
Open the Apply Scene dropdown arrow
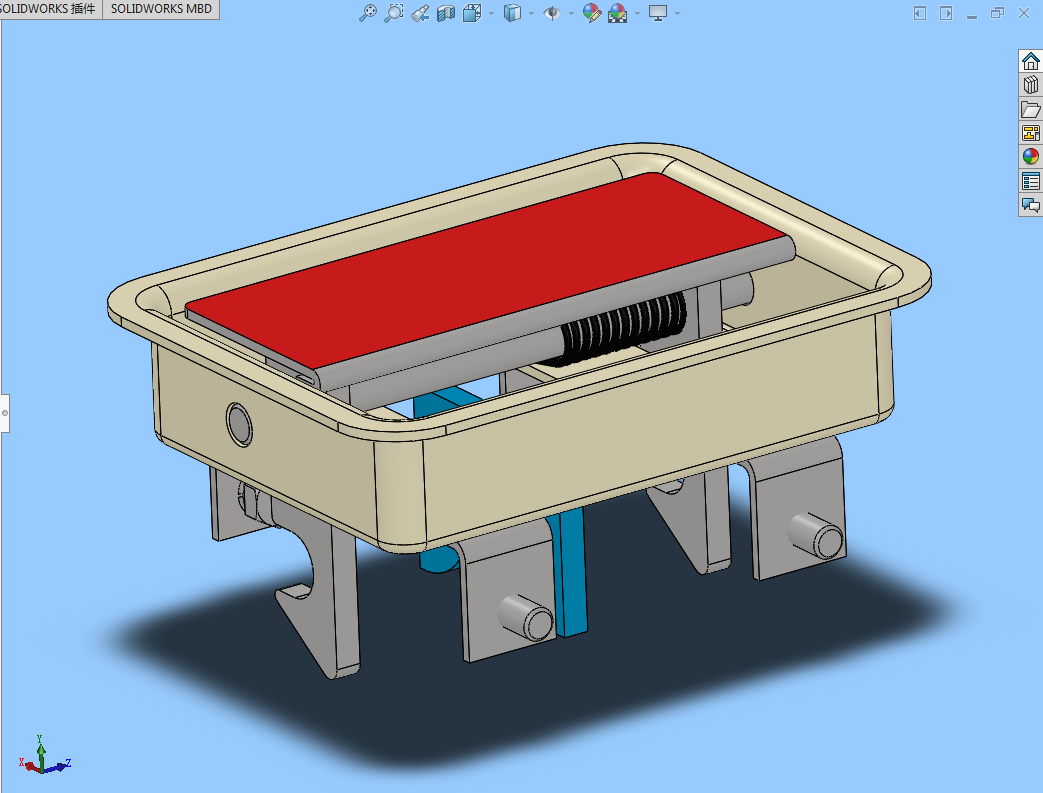637,13
